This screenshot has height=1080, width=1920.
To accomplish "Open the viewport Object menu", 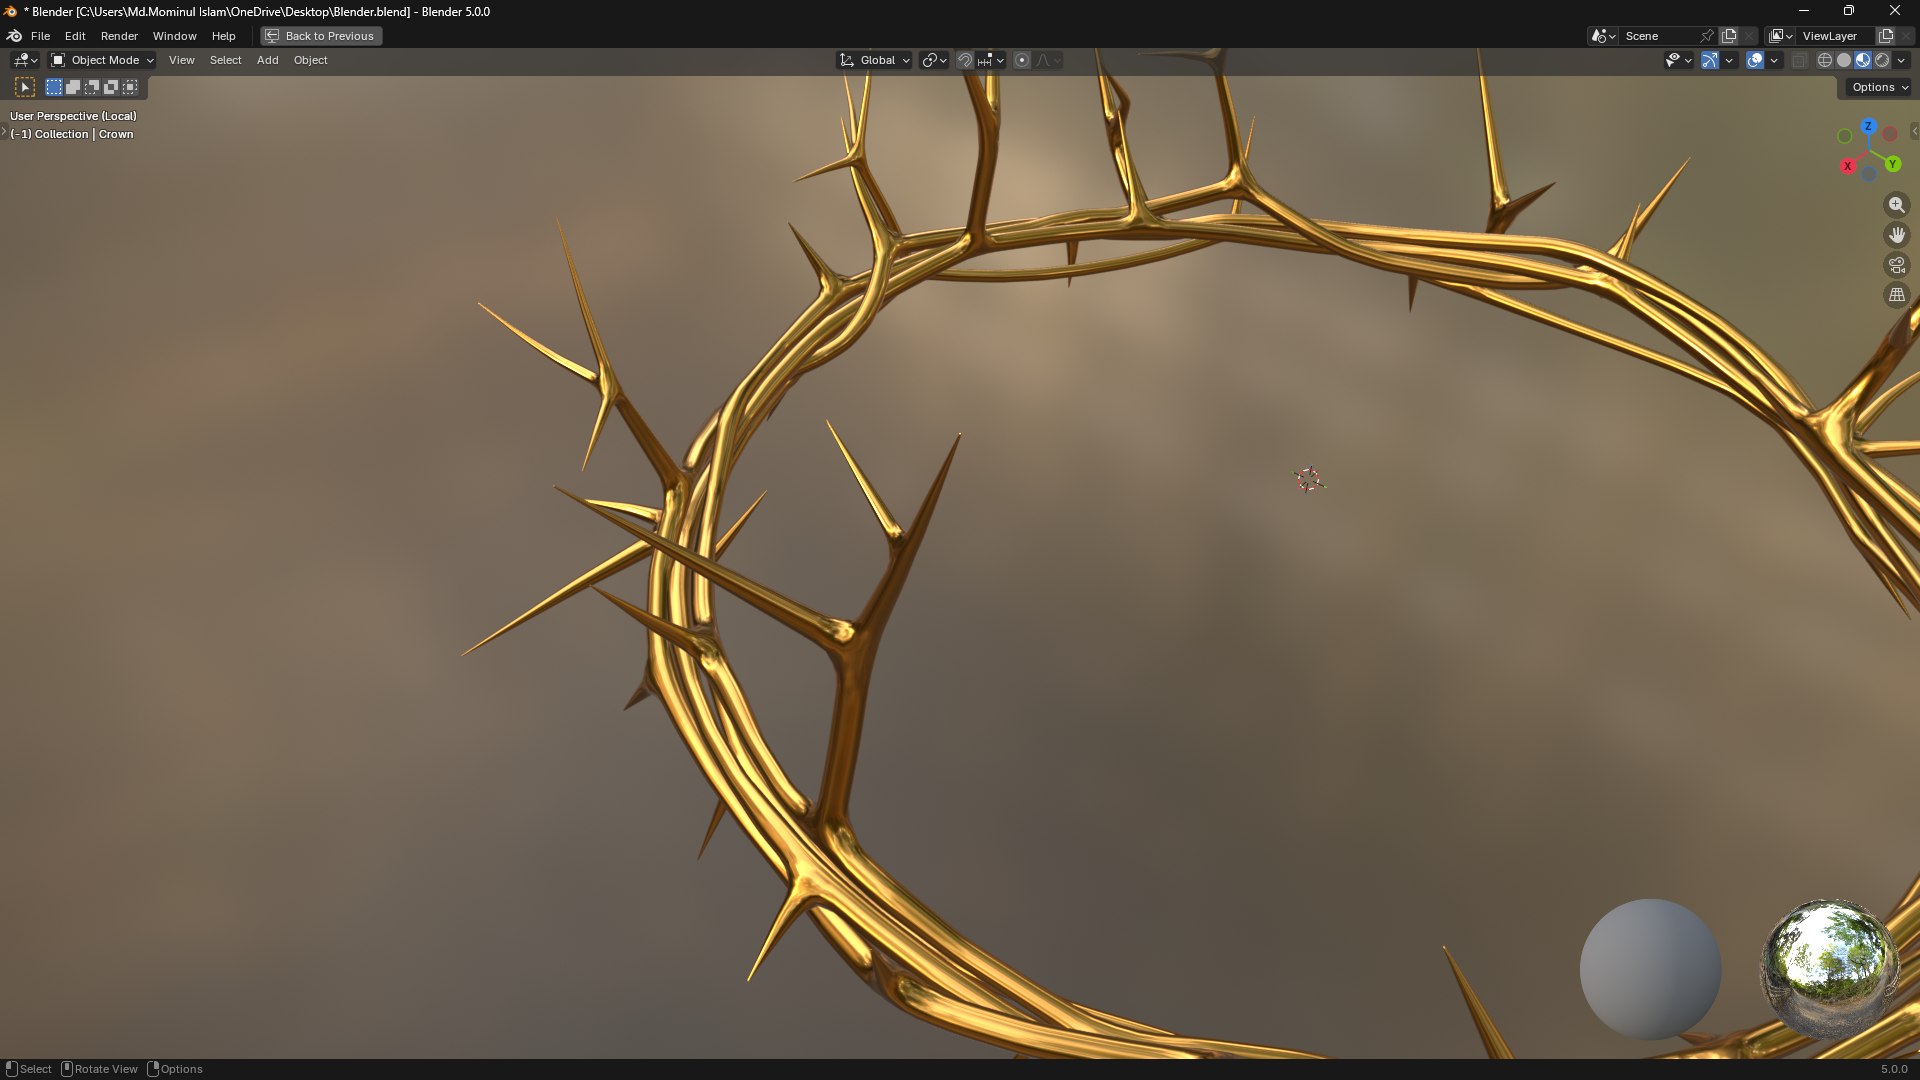I will click(x=310, y=60).
